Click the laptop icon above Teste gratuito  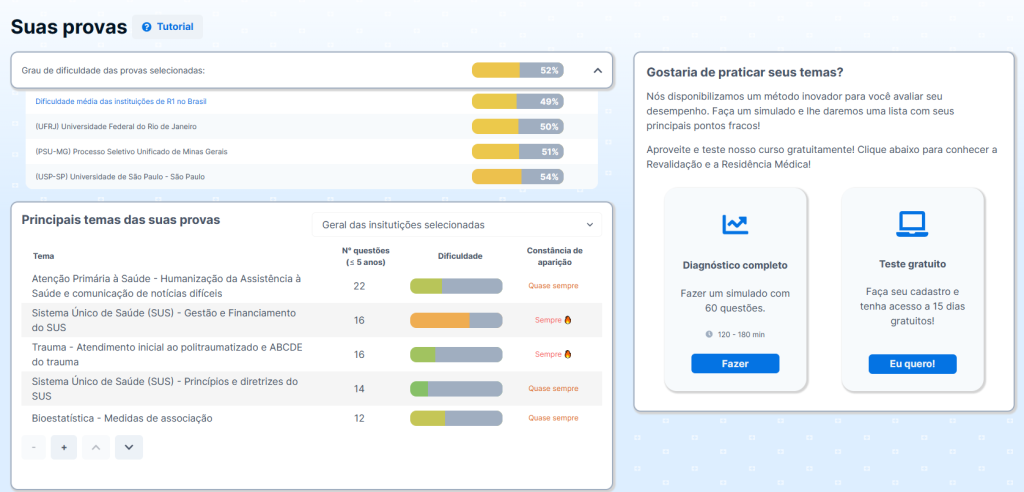point(912,222)
